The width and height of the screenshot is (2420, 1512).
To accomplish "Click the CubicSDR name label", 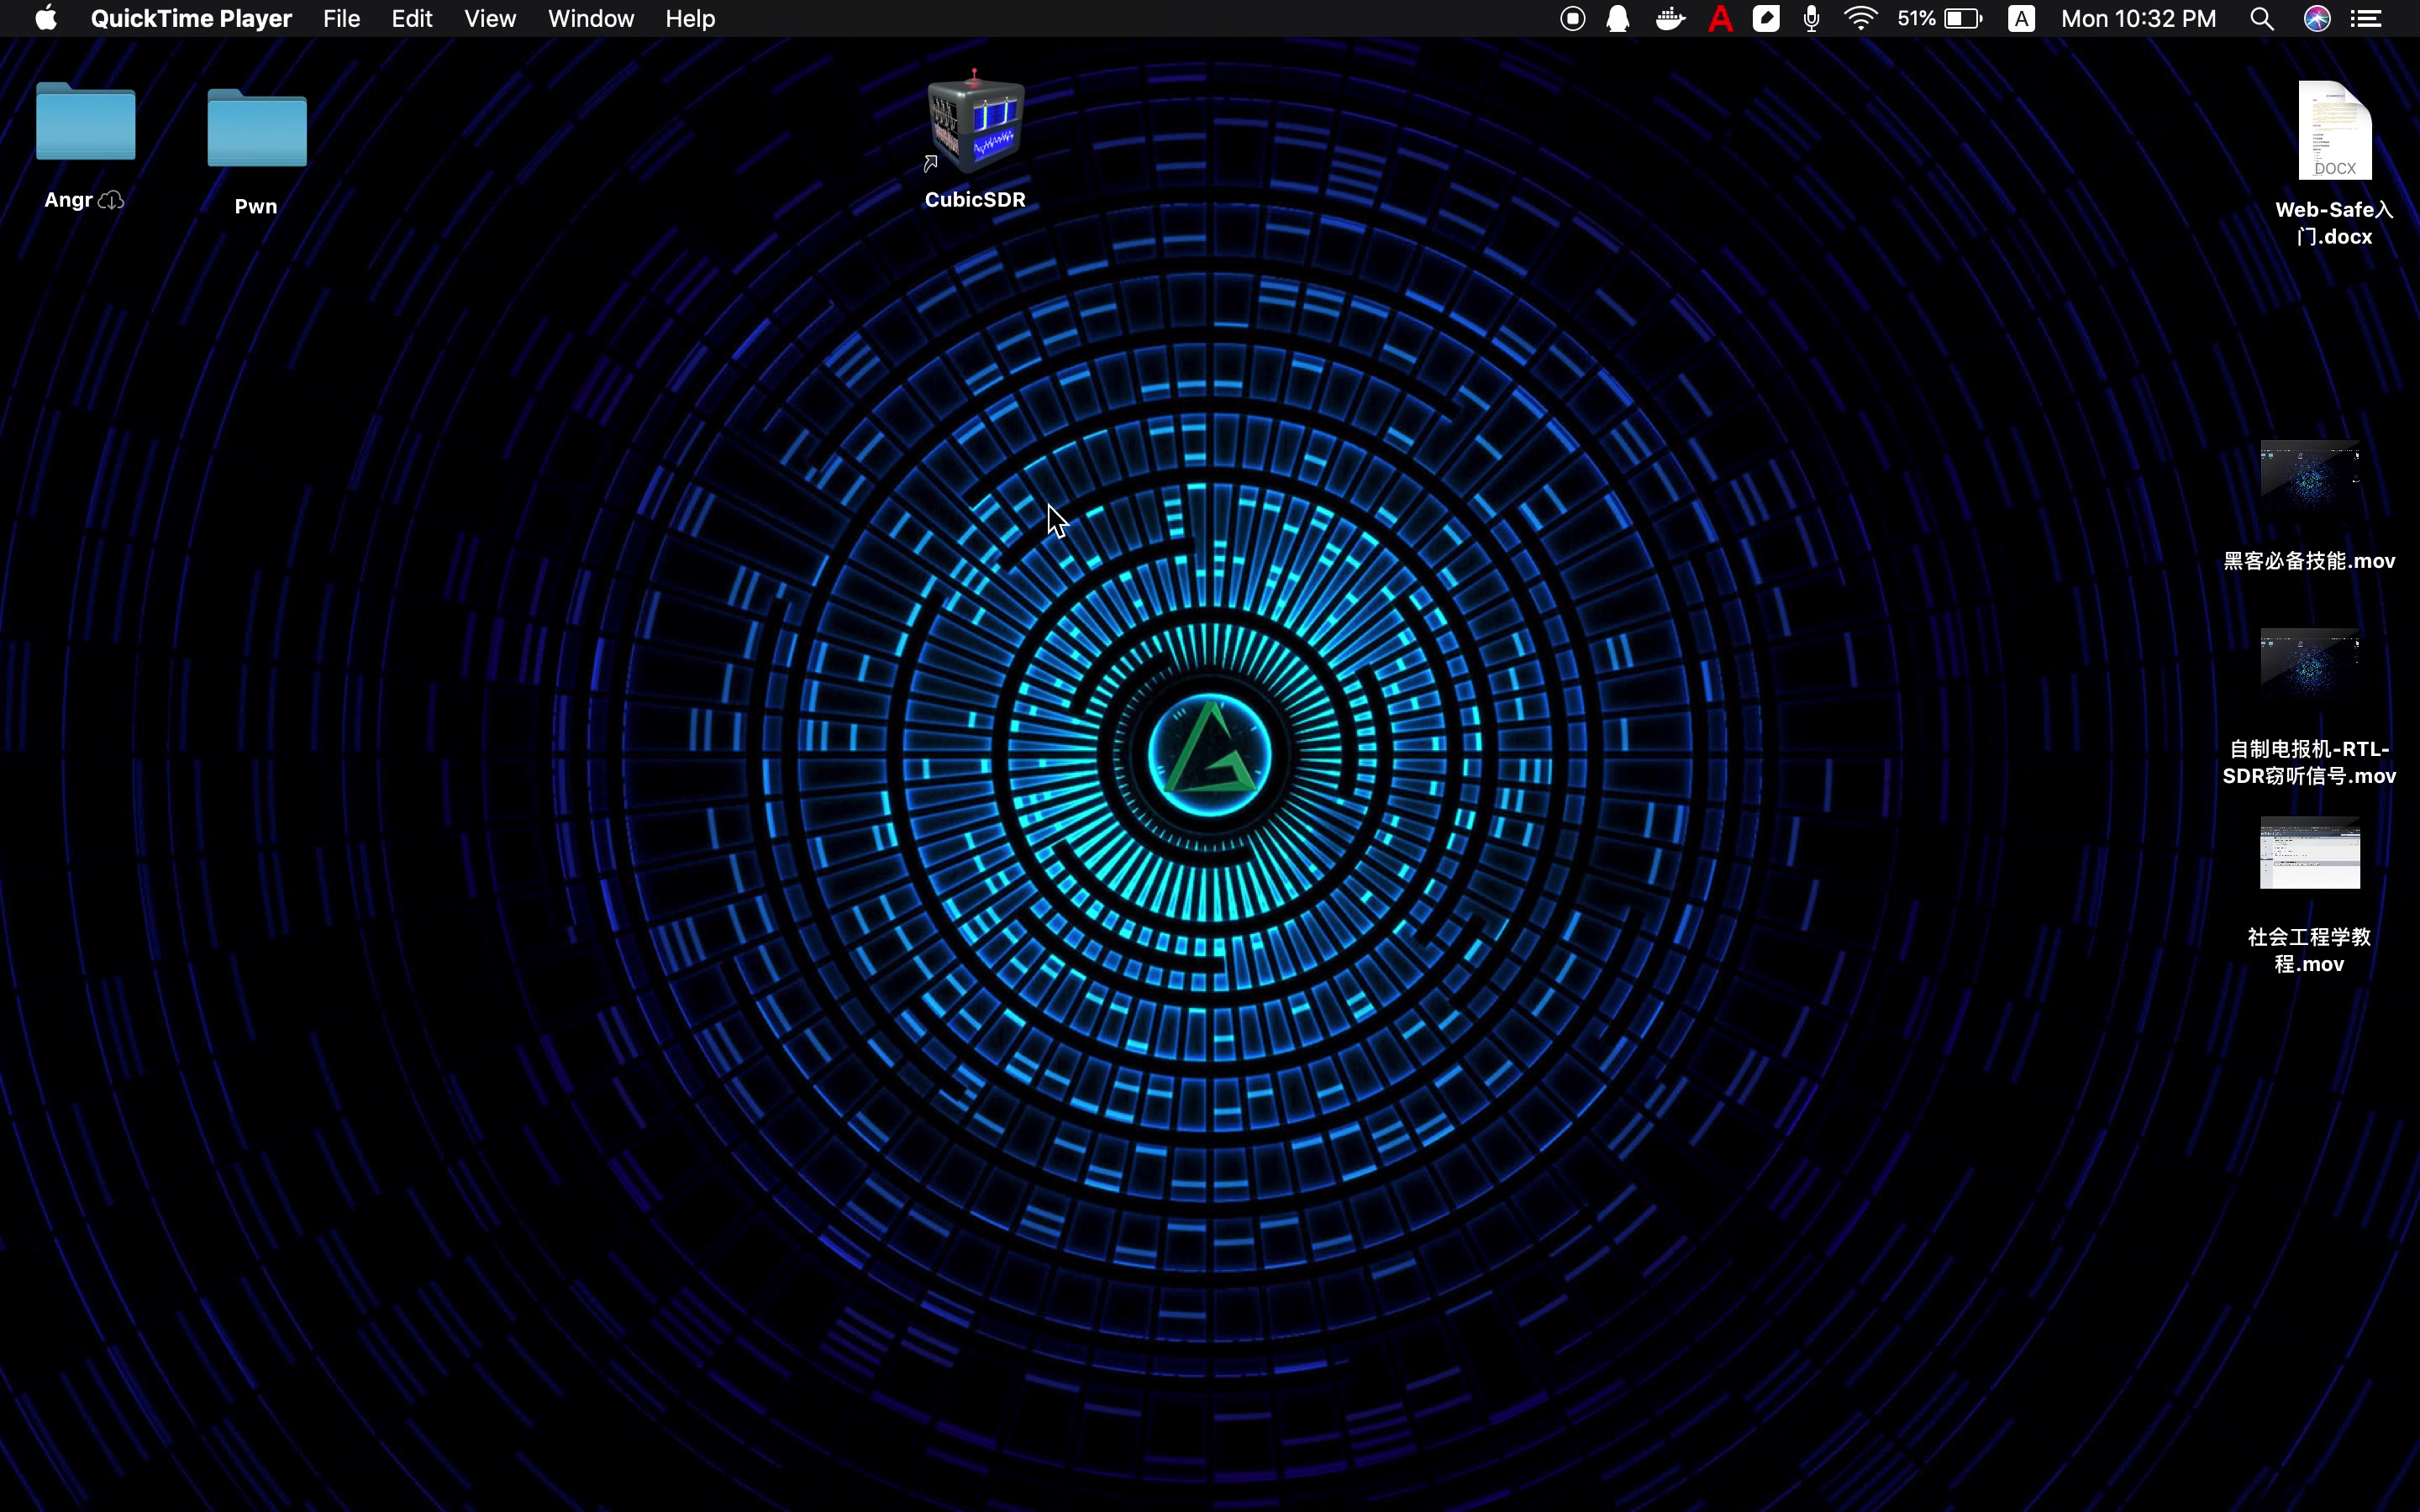I will [975, 199].
